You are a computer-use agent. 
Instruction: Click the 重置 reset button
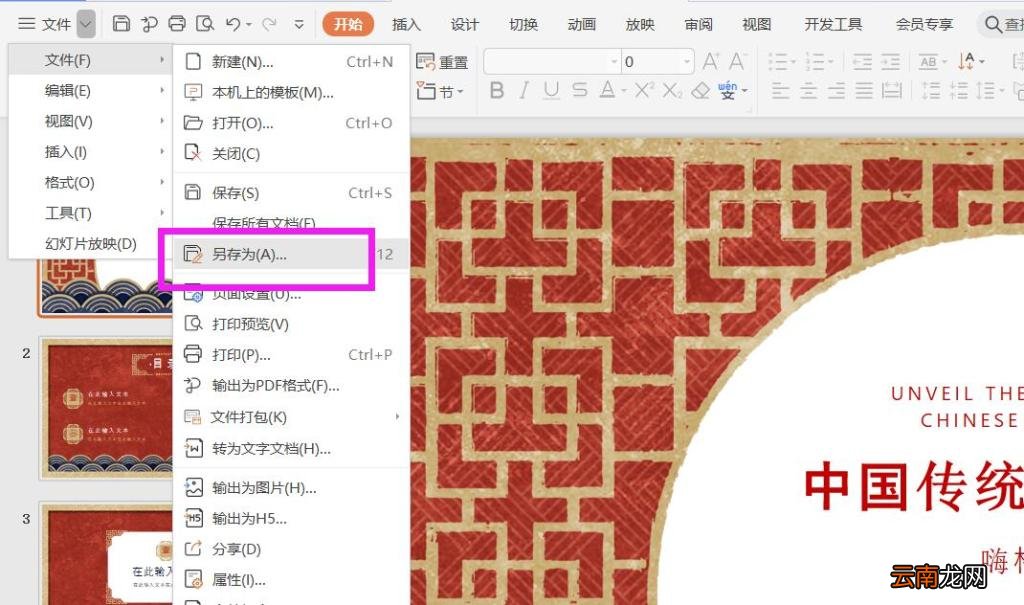pyautogui.click(x=442, y=62)
